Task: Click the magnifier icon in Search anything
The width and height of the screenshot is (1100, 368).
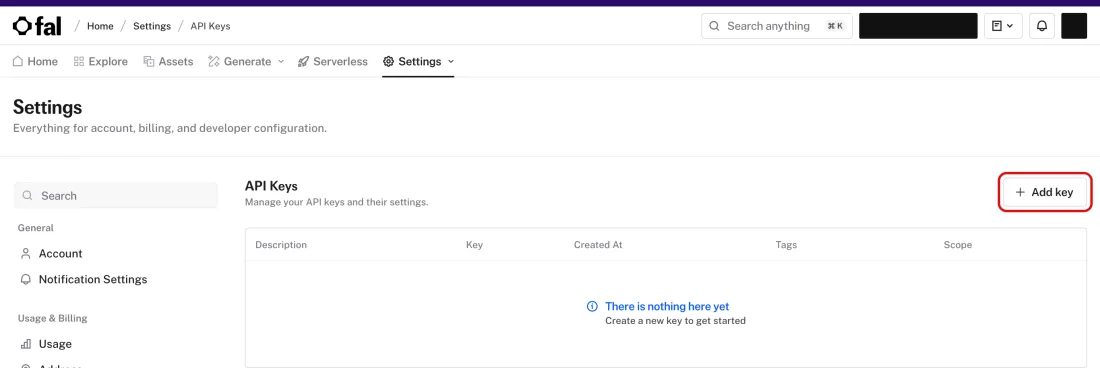Action: click(x=715, y=26)
